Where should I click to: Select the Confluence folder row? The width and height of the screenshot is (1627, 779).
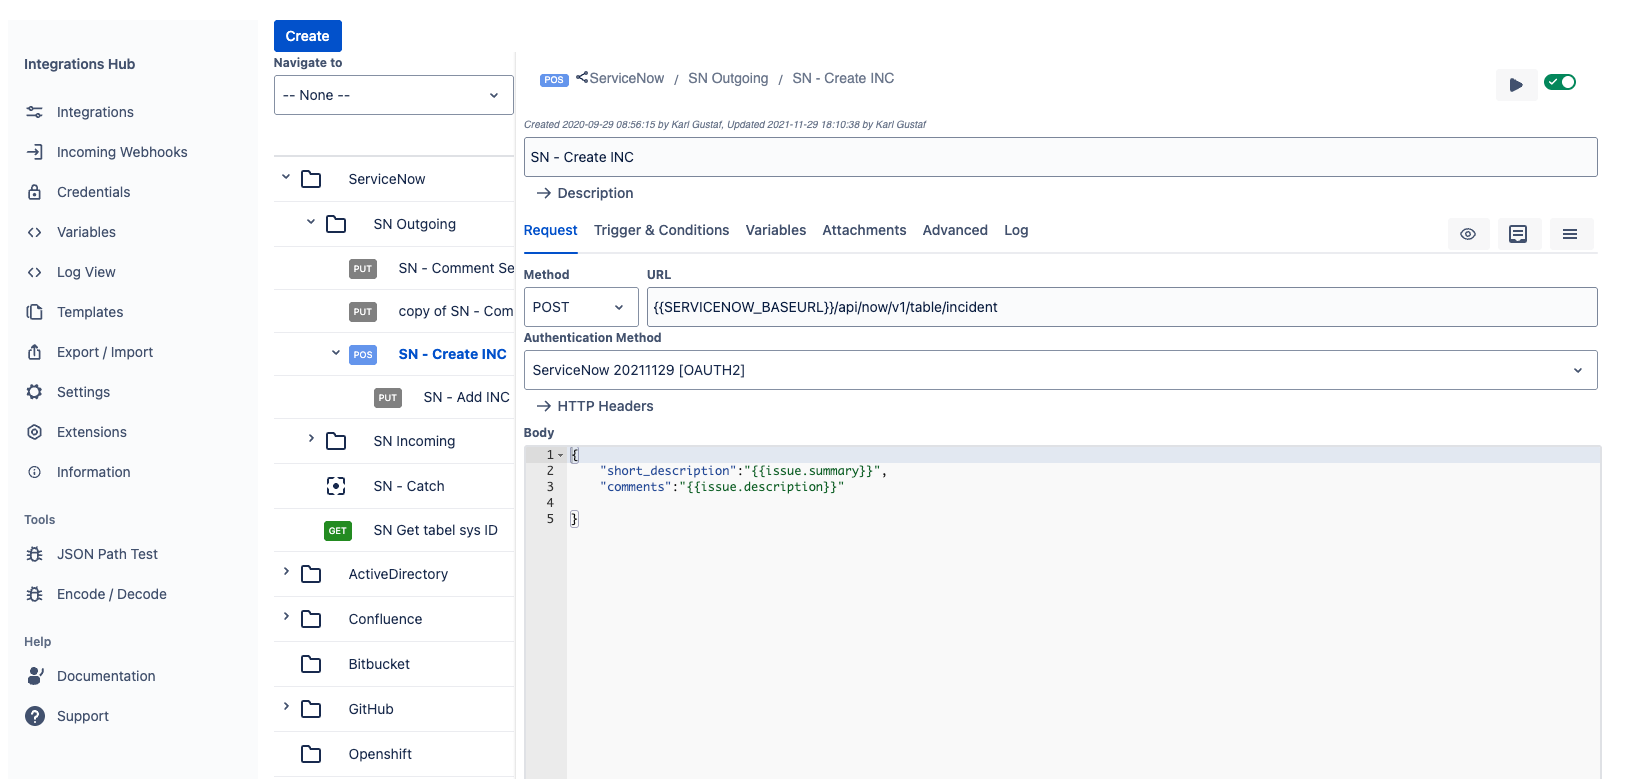pos(394,619)
